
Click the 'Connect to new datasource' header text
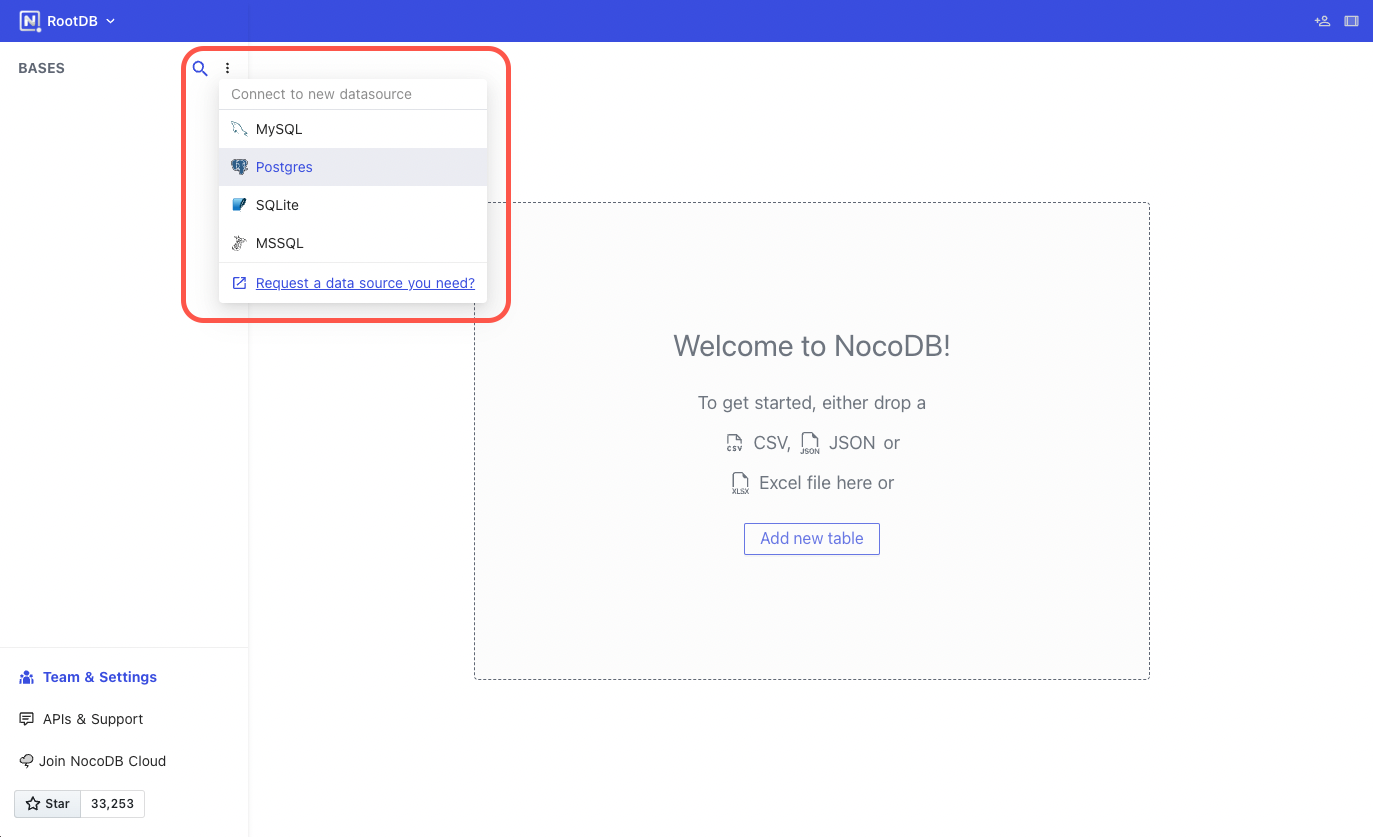322,94
